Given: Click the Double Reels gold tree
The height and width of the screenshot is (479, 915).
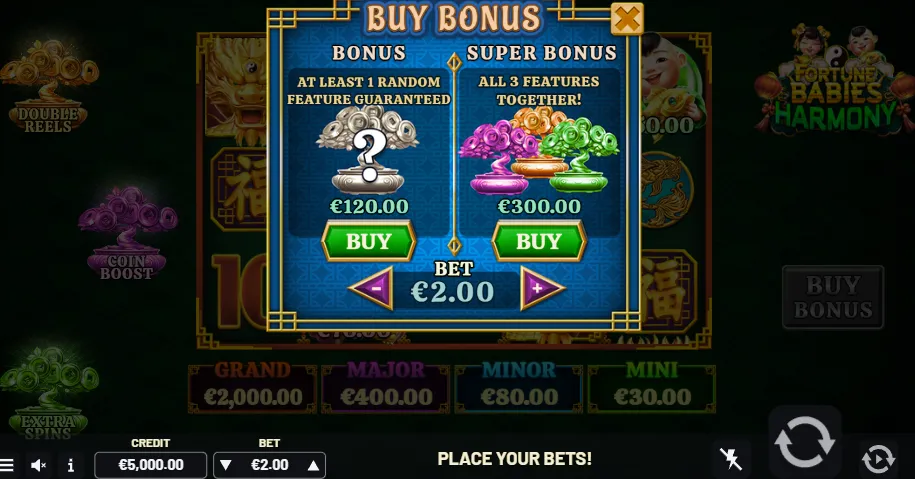Looking at the screenshot, I should (48, 86).
